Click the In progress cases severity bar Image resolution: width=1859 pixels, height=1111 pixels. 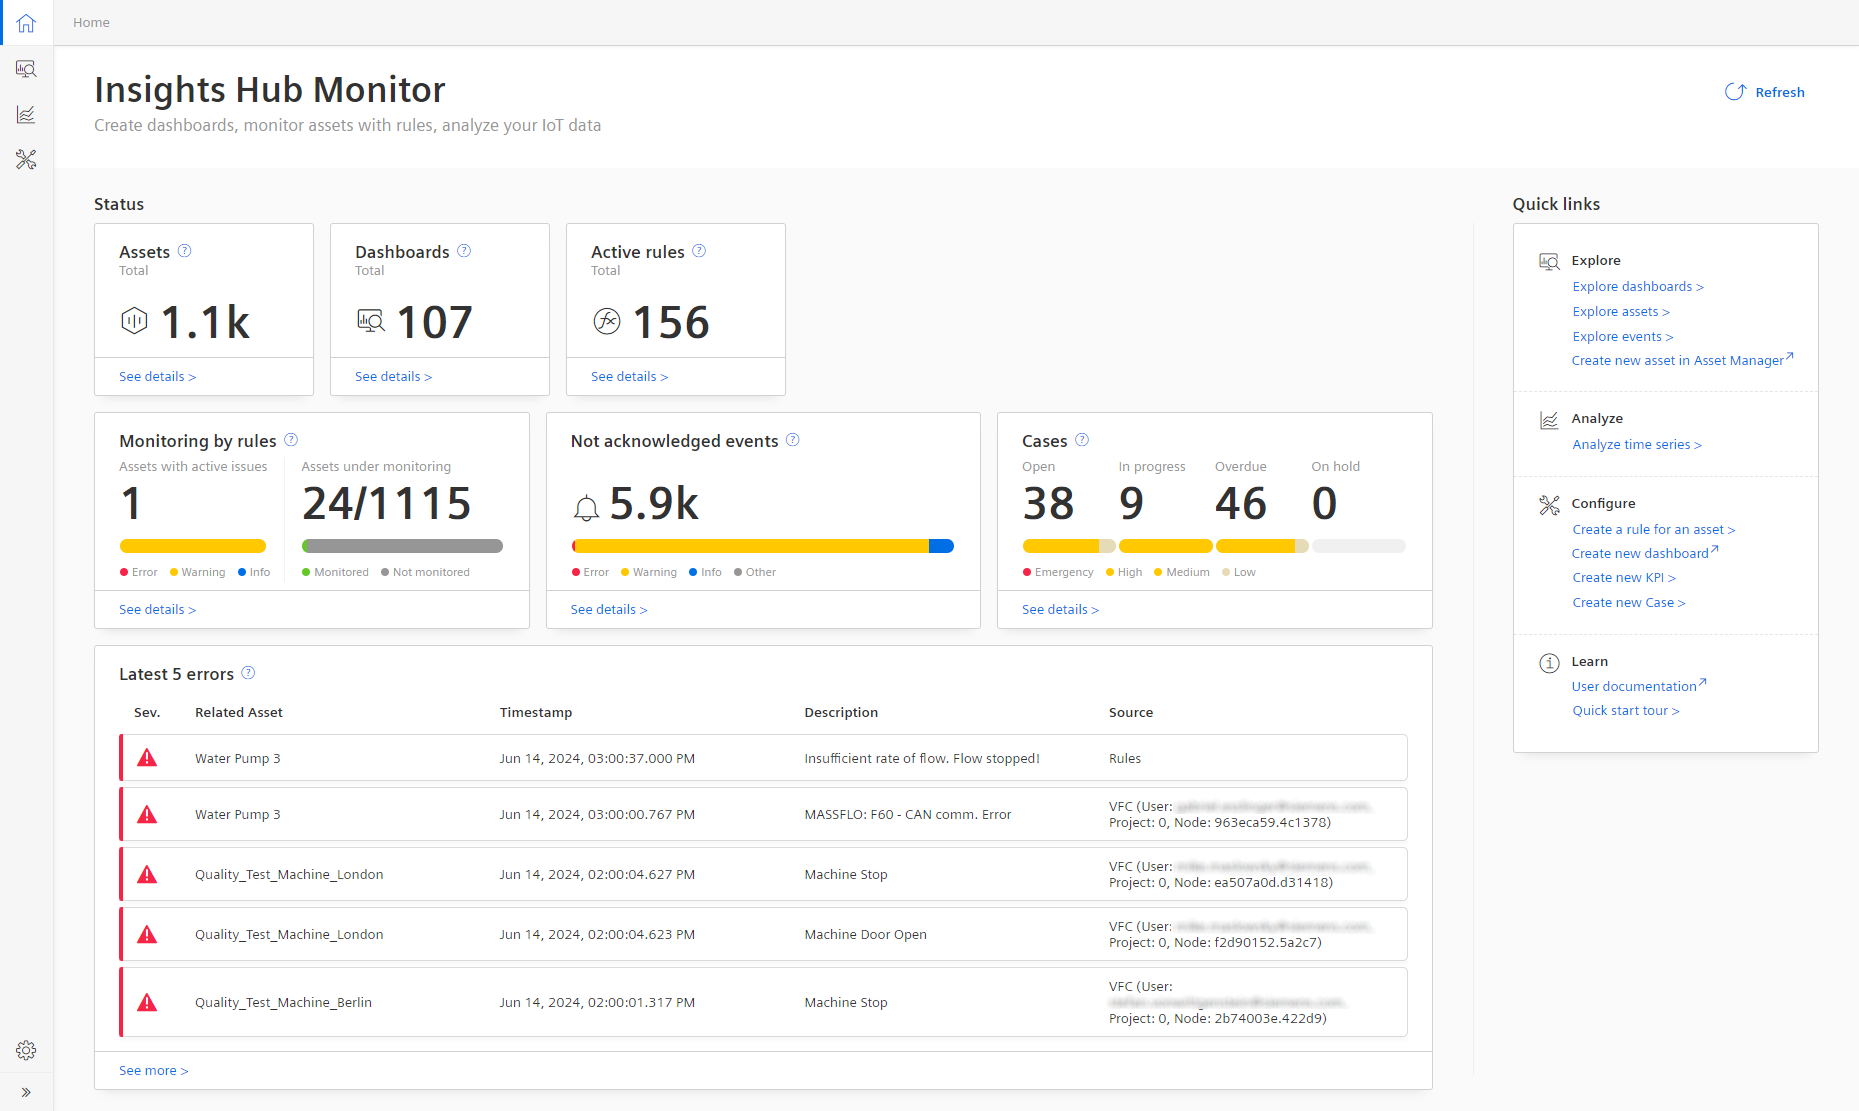(1166, 546)
